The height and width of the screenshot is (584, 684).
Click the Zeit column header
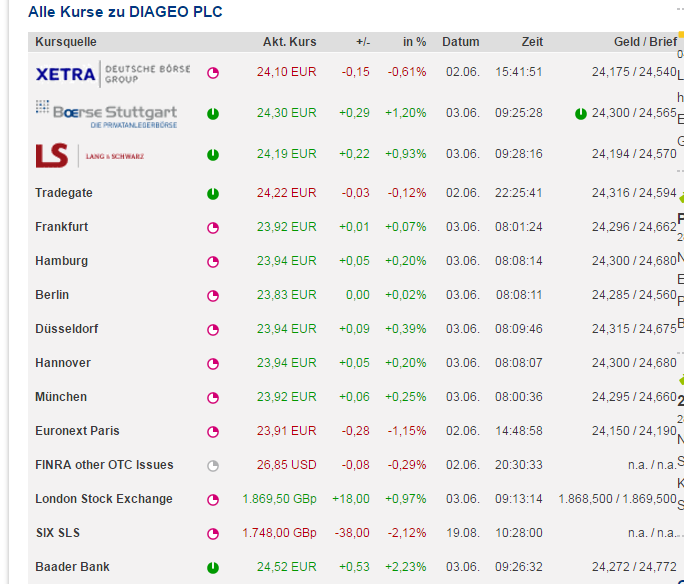(x=532, y=42)
